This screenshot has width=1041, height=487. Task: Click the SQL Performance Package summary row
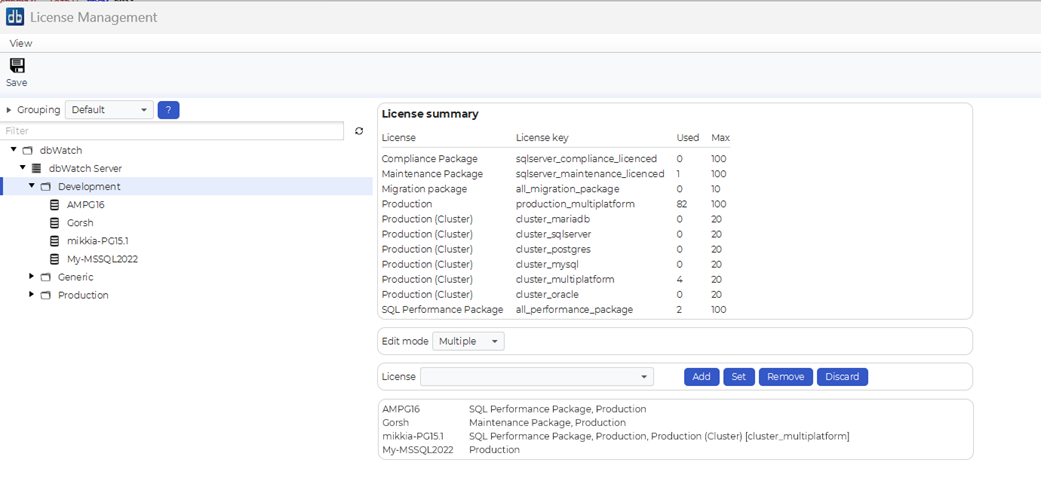556,310
